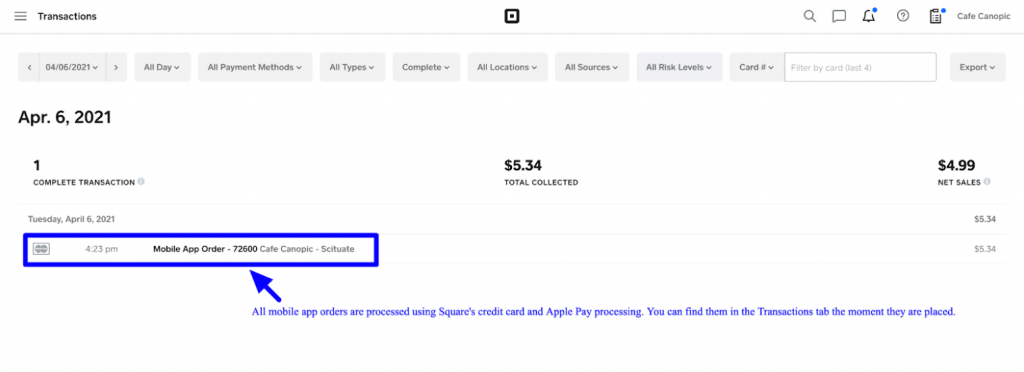Expand the All Payment Methods filter

click(x=255, y=67)
